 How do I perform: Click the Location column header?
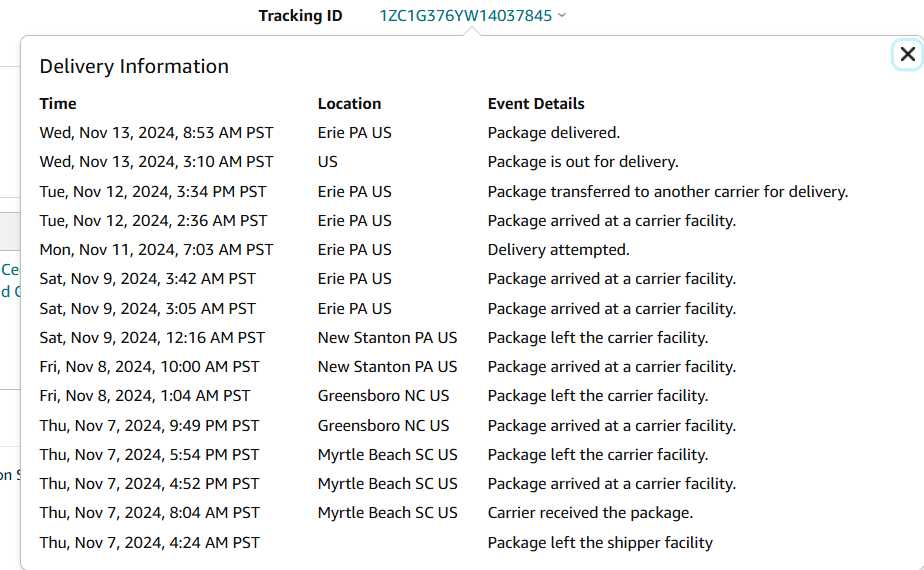click(349, 104)
